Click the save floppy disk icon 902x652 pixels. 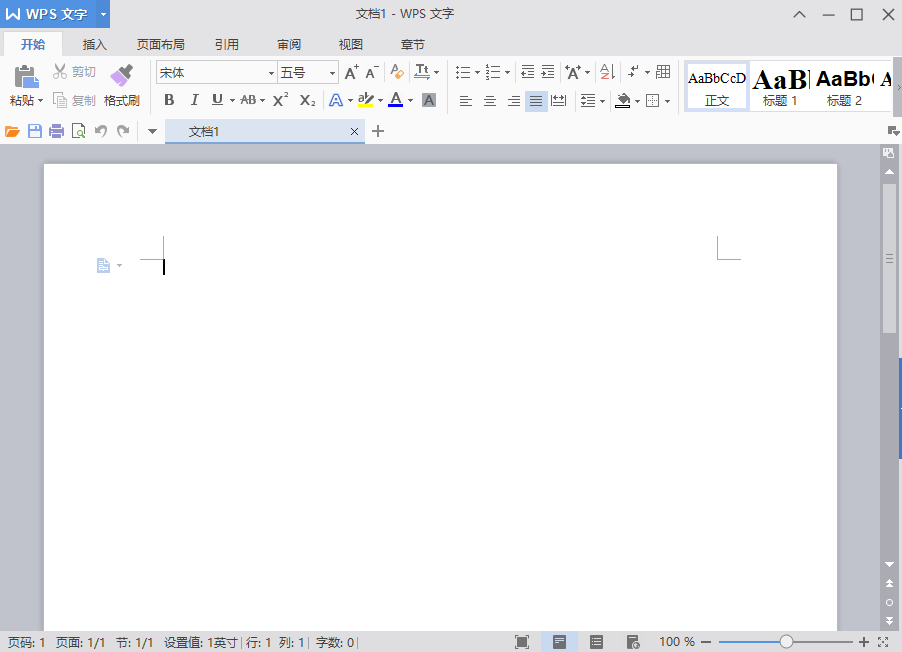coord(35,131)
